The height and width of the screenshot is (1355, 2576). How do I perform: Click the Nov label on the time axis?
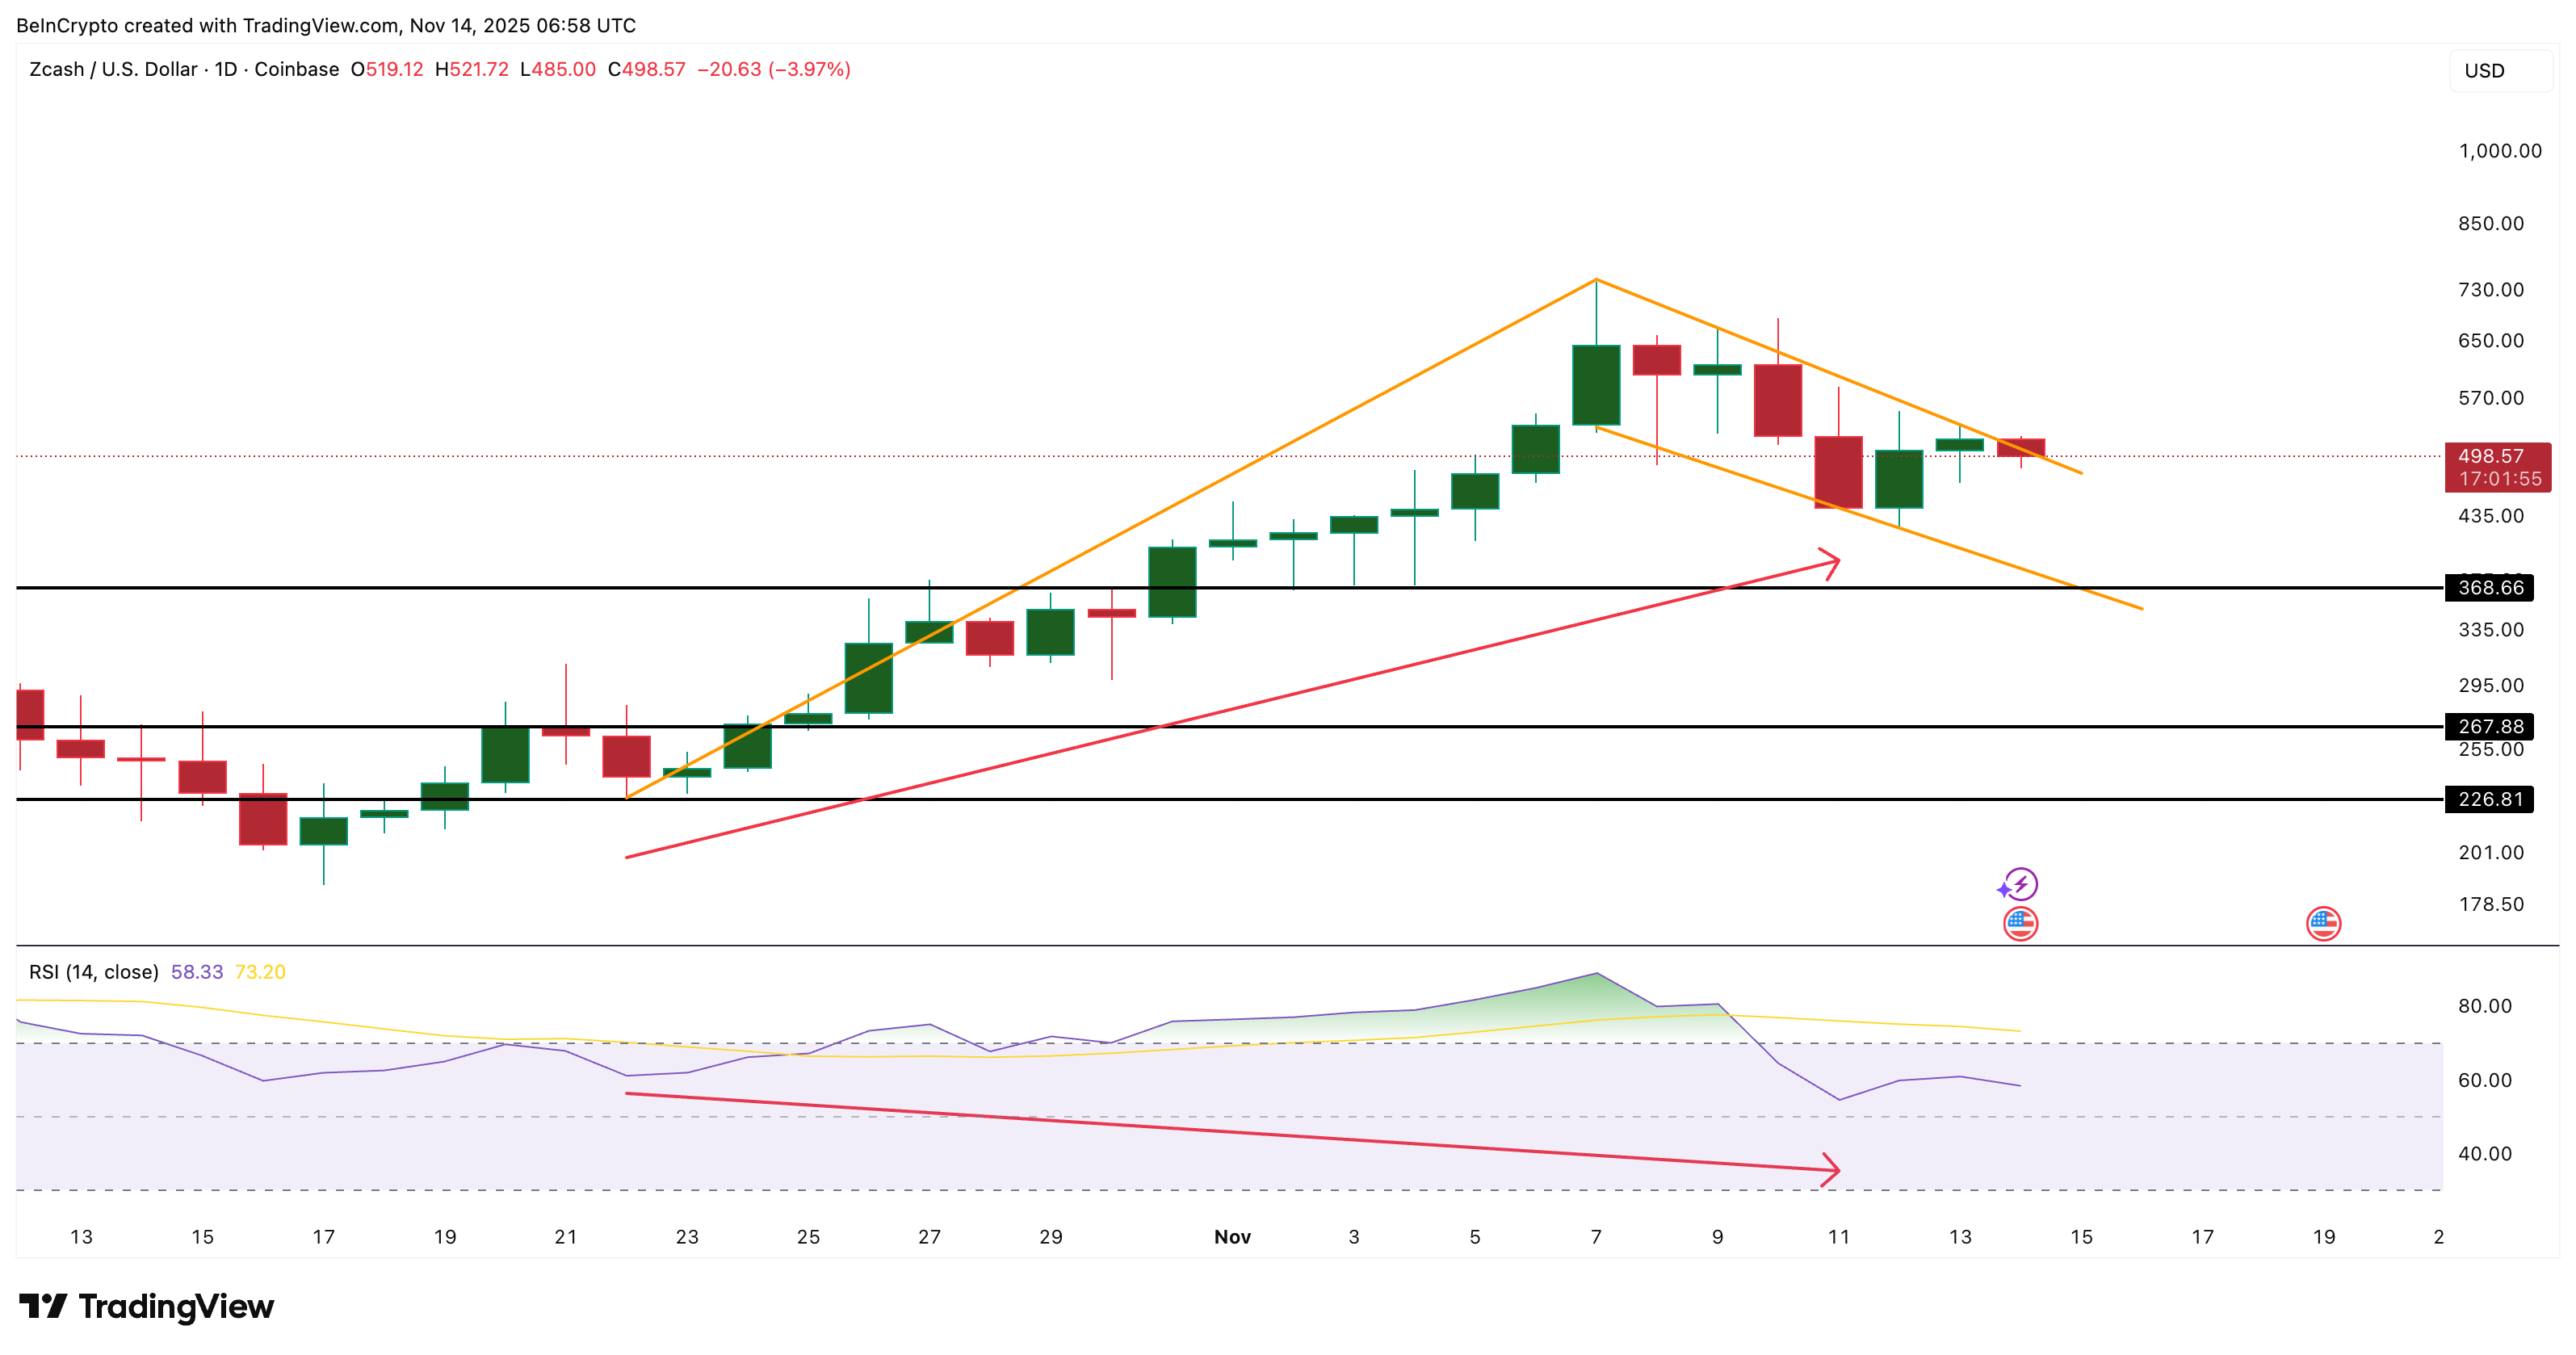[x=1233, y=1236]
